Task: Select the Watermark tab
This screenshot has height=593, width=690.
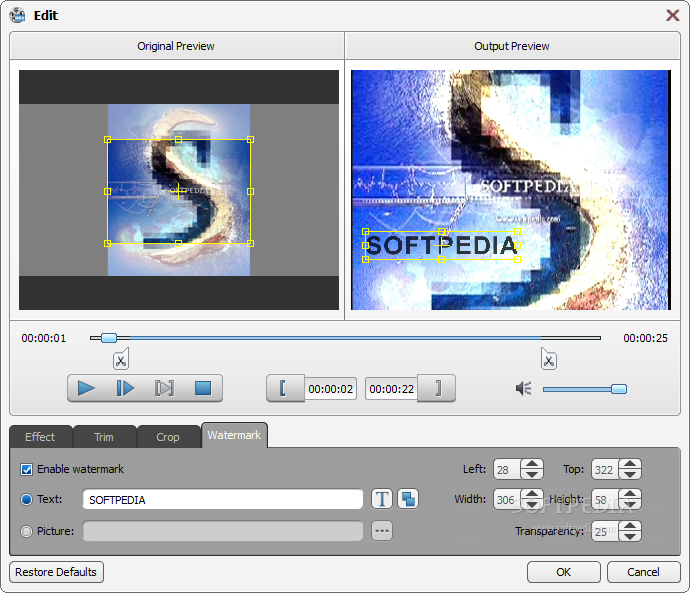Action: 234,435
